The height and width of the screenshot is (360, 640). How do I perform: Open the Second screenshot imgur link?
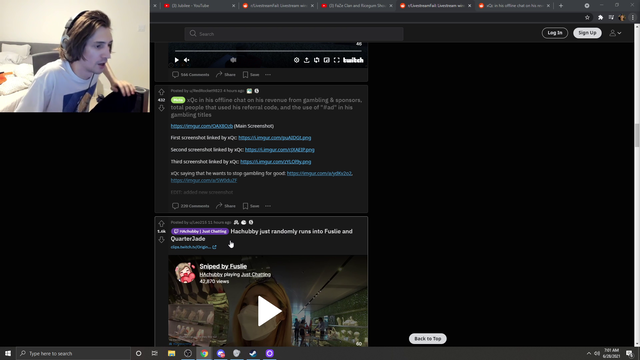(280, 150)
